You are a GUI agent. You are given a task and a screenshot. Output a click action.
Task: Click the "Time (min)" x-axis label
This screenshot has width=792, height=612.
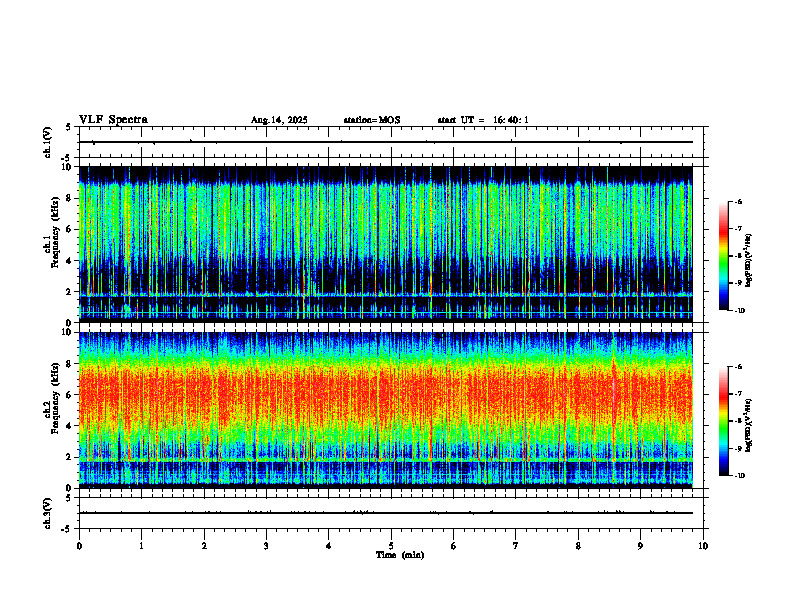coord(400,555)
